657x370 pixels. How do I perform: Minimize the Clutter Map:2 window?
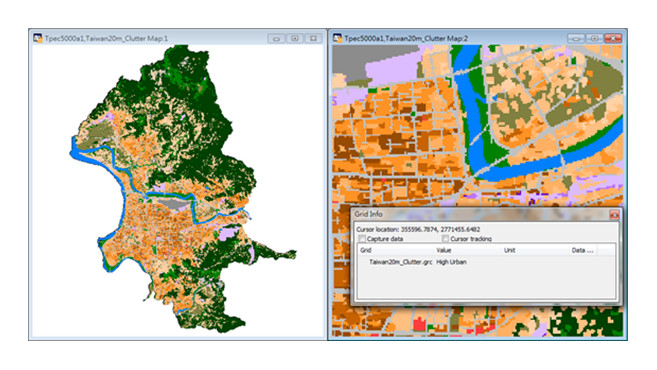click(x=576, y=39)
